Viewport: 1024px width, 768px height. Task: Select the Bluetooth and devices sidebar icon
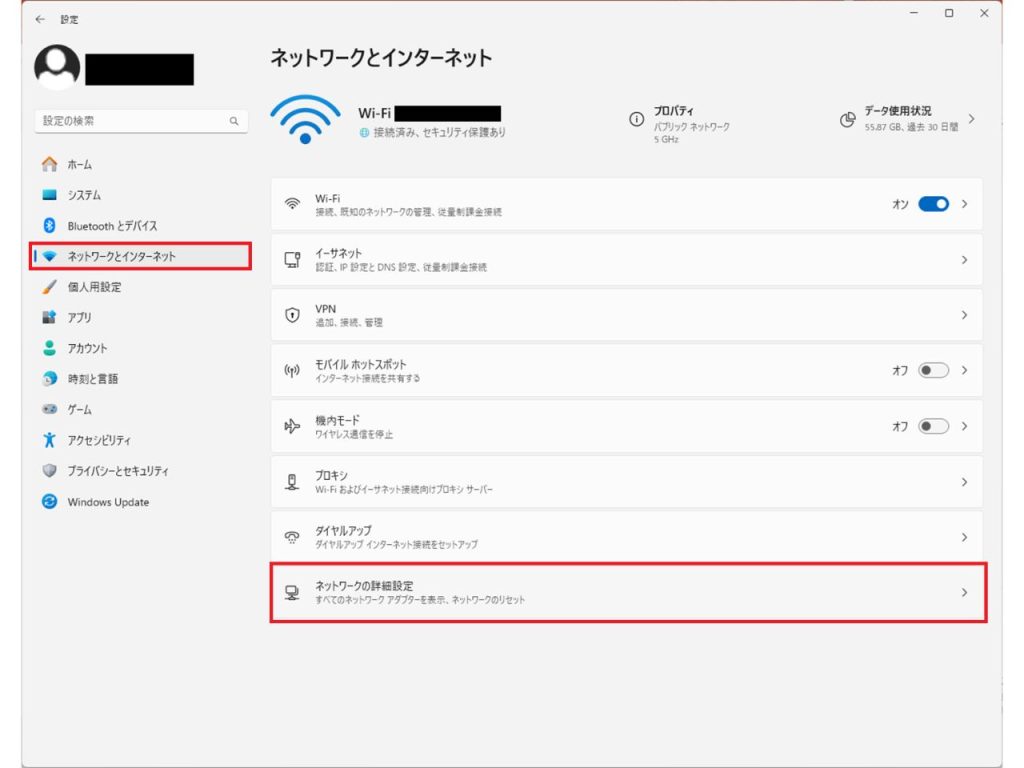click(x=49, y=226)
